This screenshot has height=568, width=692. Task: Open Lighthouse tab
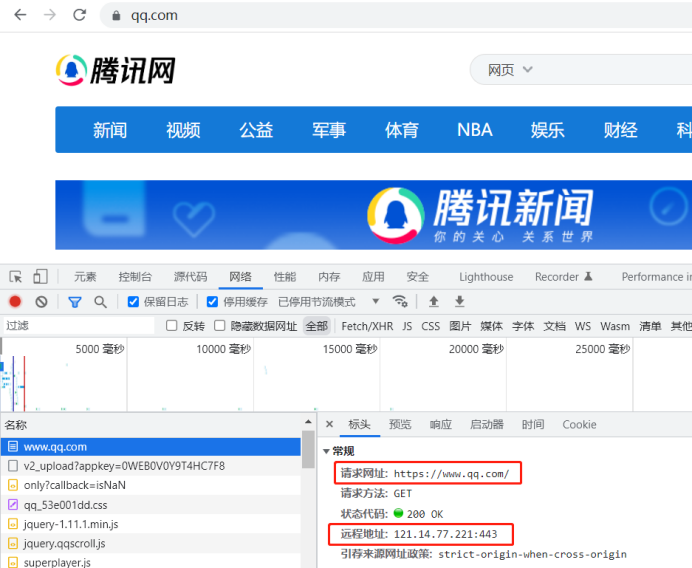click(x=486, y=277)
